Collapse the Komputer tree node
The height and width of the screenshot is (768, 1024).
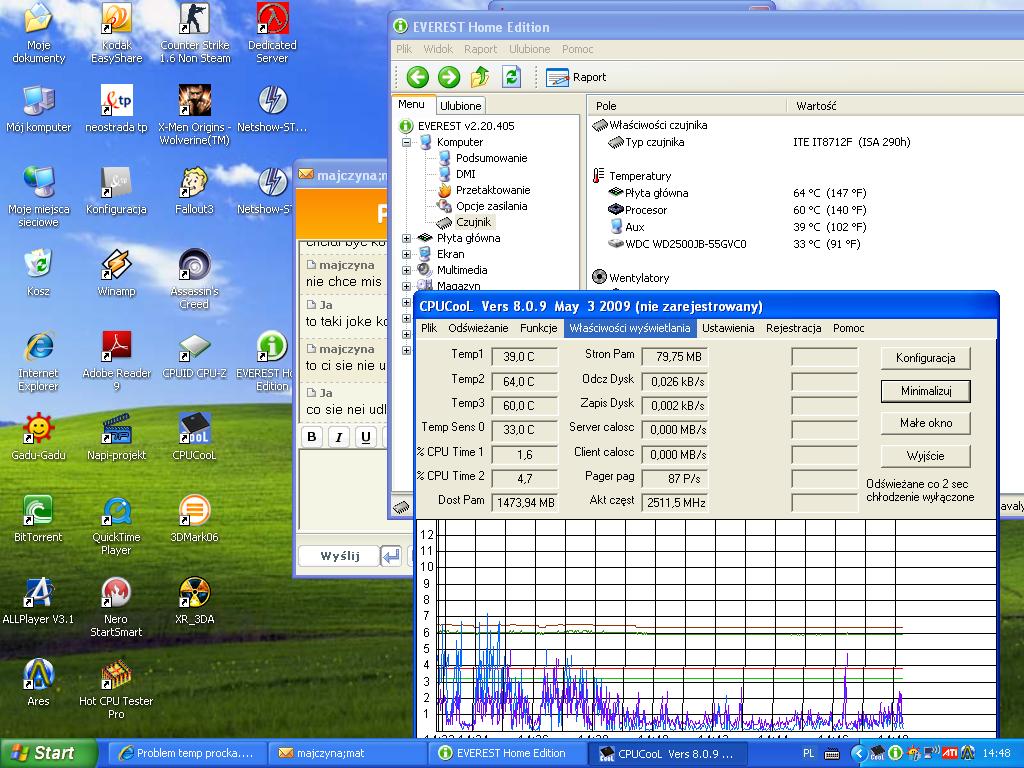407,142
